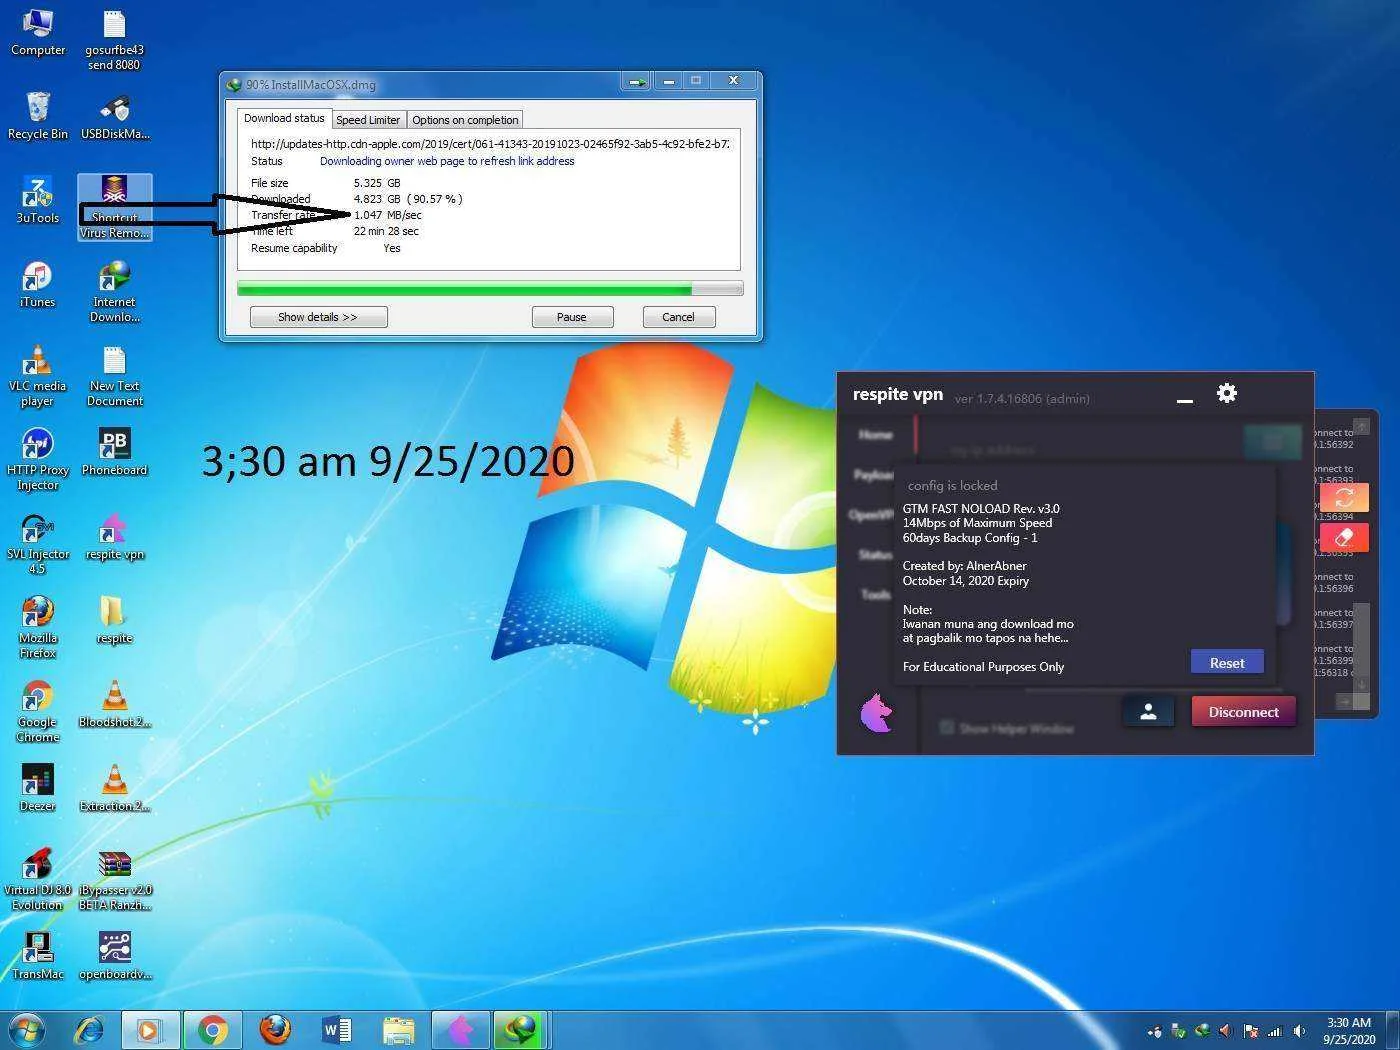1400x1050 pixels.
Task: Select the gosurfbe43 send 8080 file
Action: (114, 40)
